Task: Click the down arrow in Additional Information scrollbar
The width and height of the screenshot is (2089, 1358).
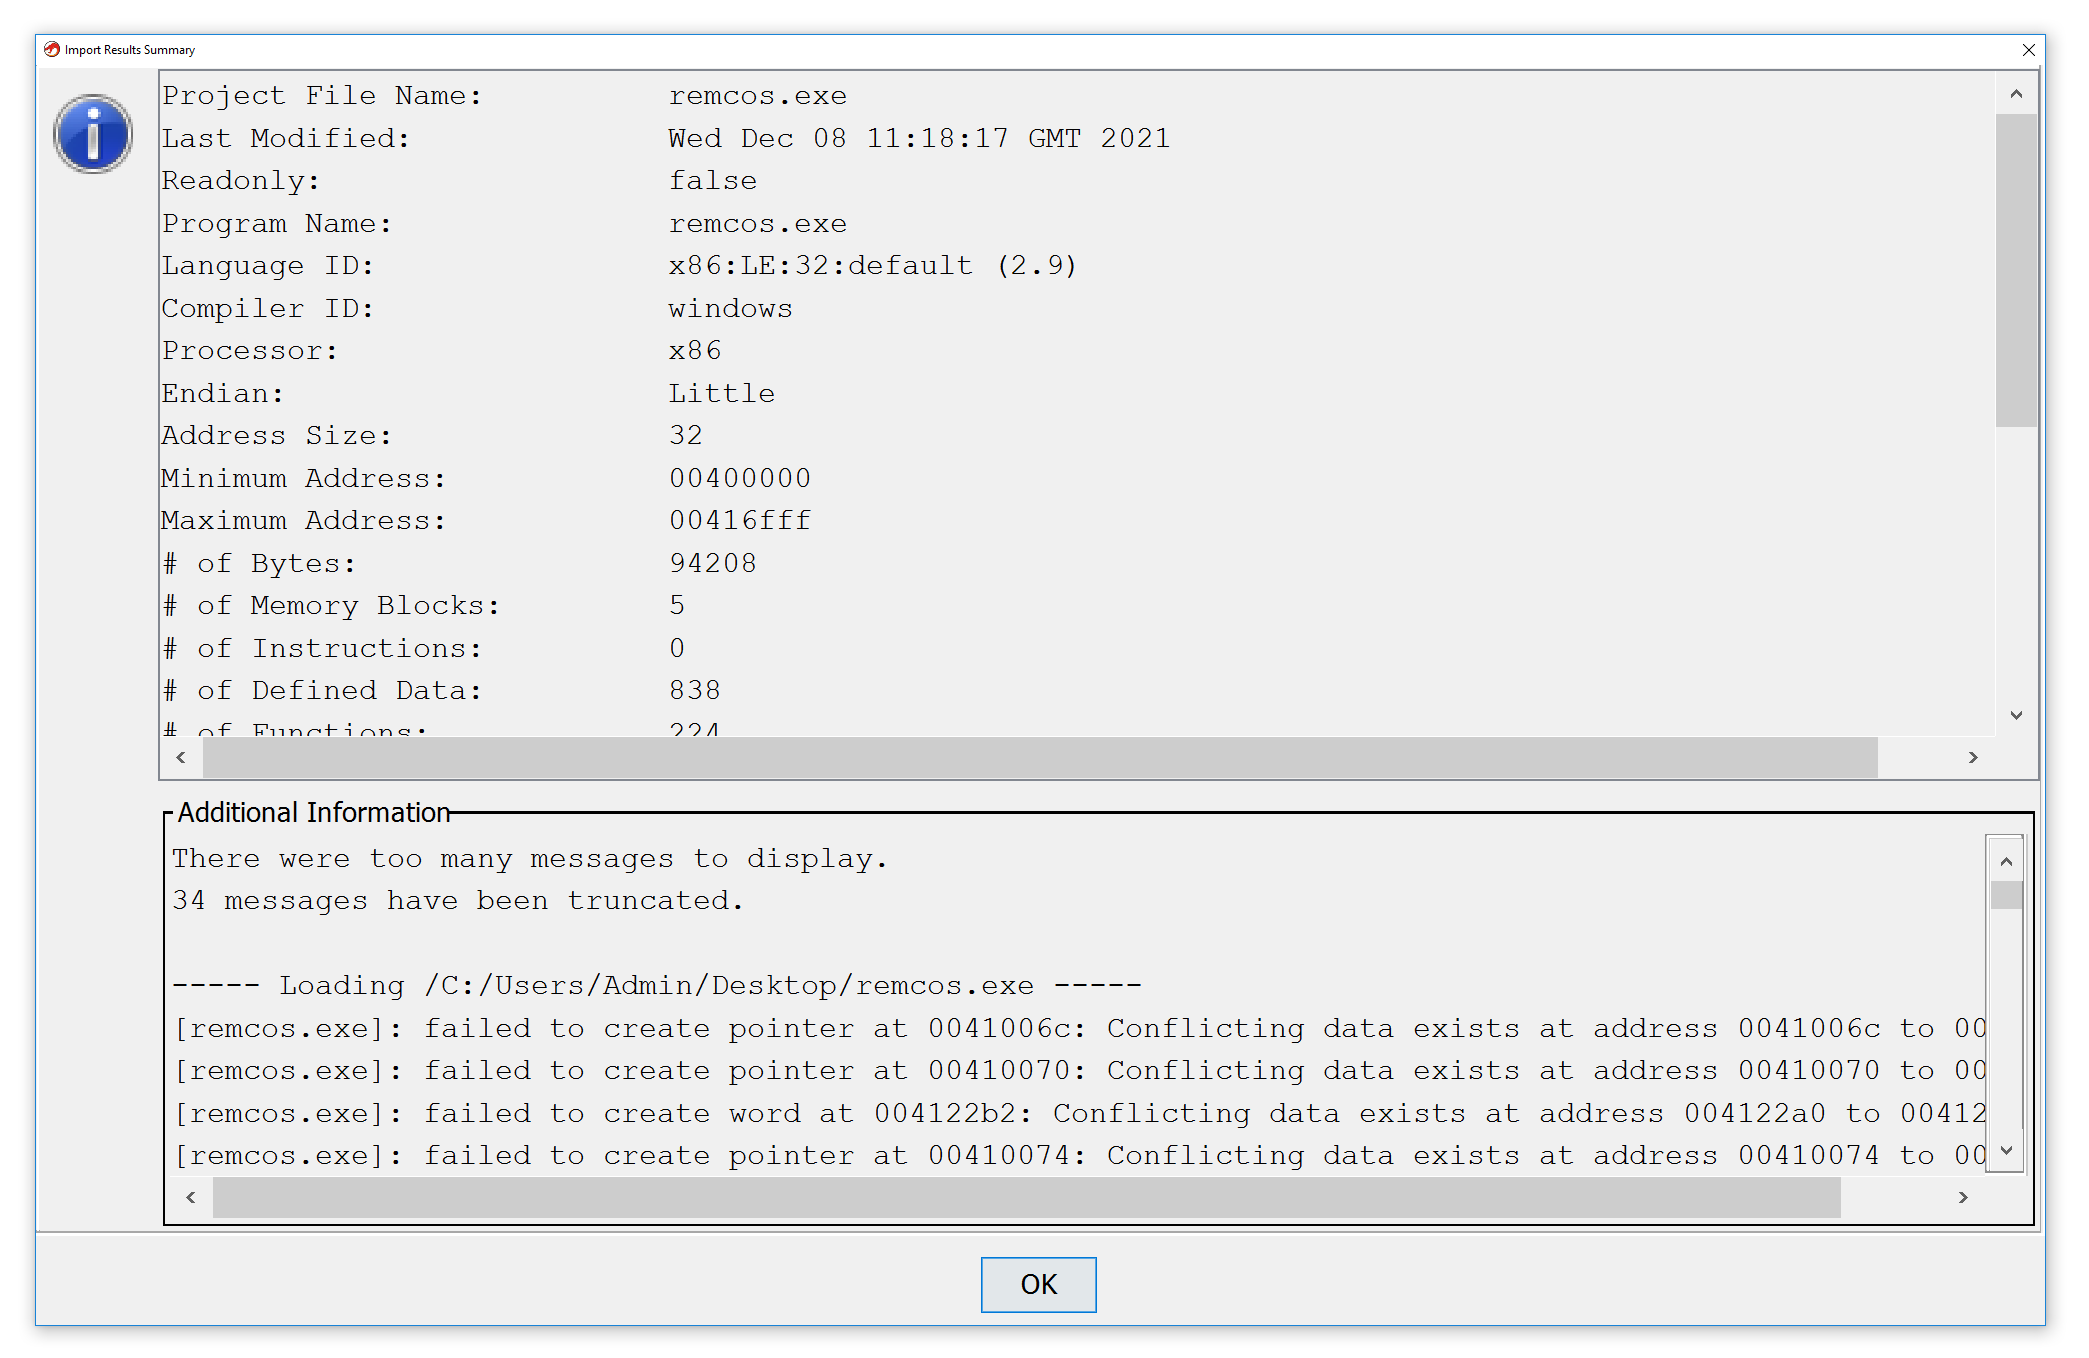Action: [x=2004, y=1150]
